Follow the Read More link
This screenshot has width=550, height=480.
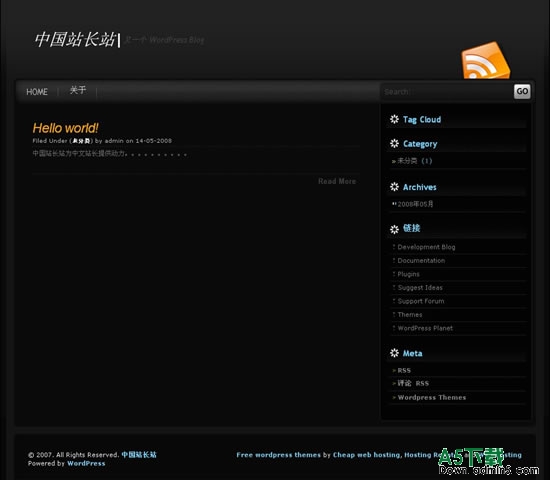tap(337, 181)
